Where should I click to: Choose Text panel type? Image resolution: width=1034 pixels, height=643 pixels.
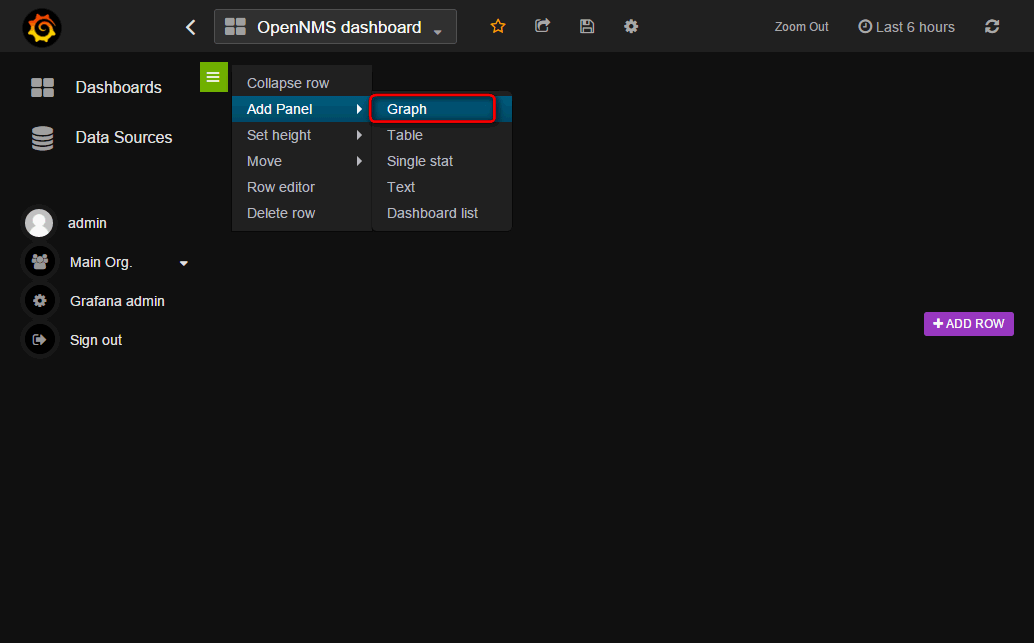tap(442, 187)
